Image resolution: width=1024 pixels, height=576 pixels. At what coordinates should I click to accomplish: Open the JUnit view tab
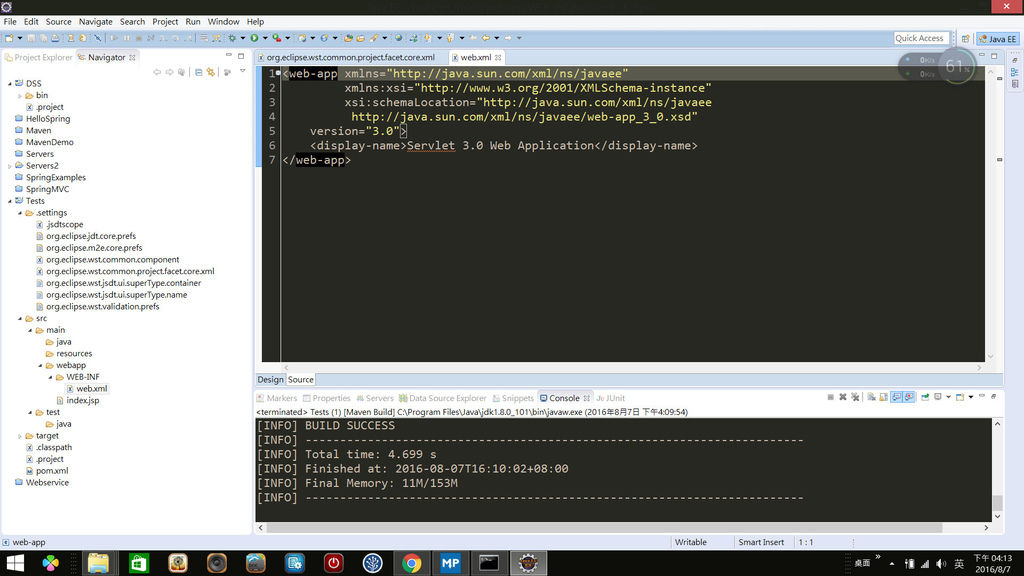[x=611, y=398]
